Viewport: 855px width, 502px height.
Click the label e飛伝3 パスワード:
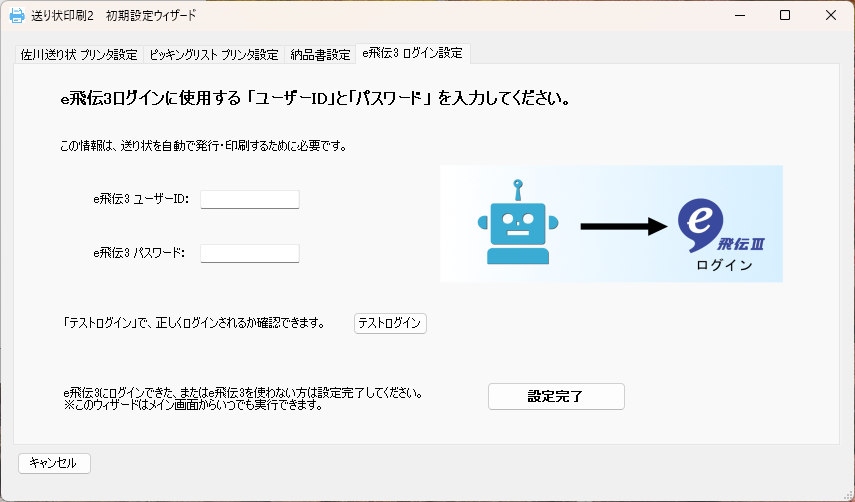tap(139, 253)
